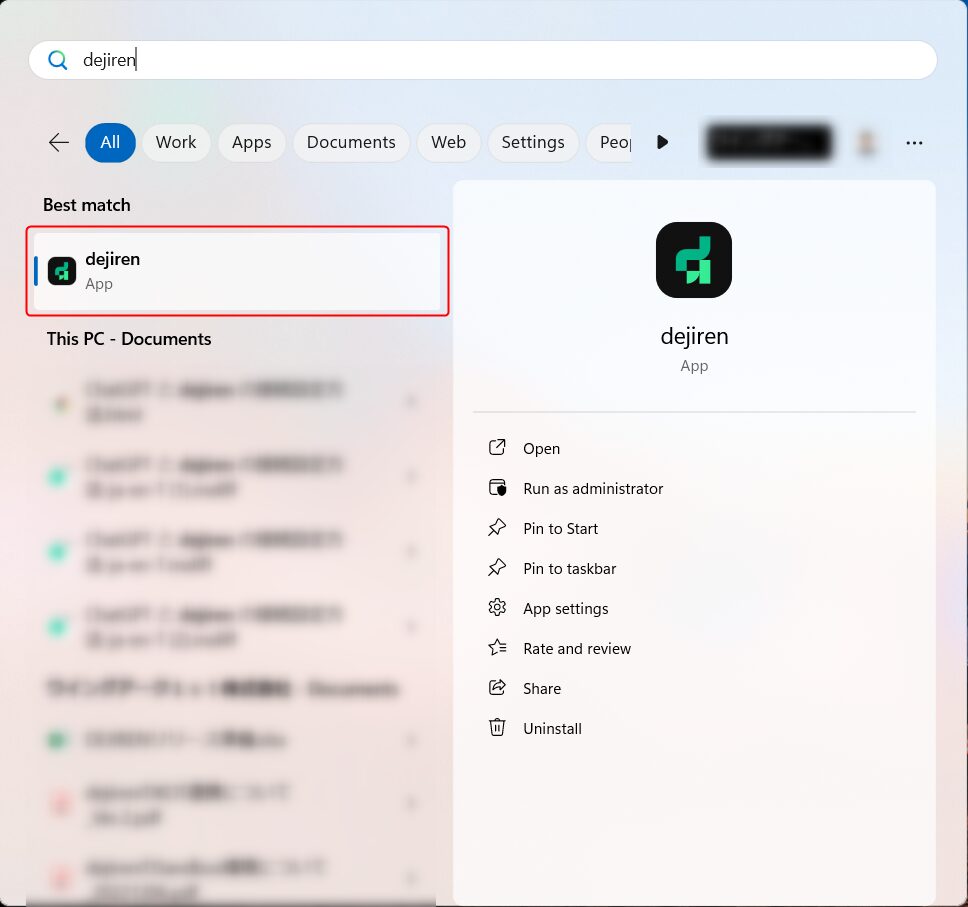Switch to the Work filter tab
Image resolution: width=968 pixels, height=907 pixels.
pos(176,143)
